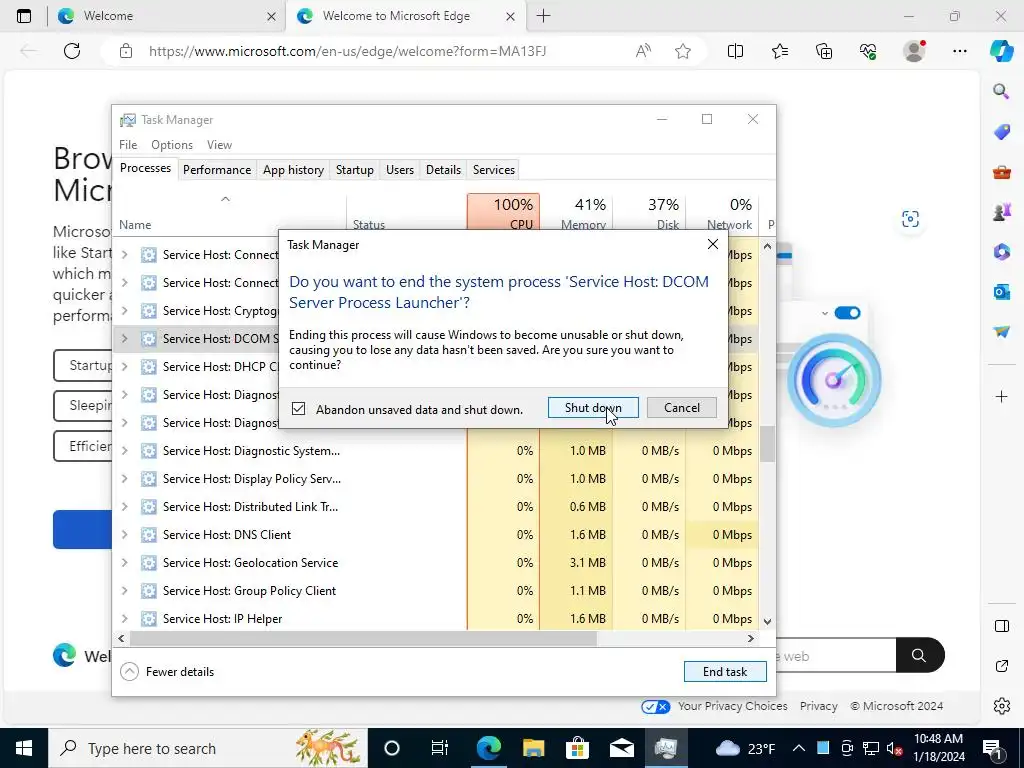Image resolution: width=1024 pixels, height=768 pixels.
Task: Open Microsoft Store from the taskbar
Action: tap(577, 748)
